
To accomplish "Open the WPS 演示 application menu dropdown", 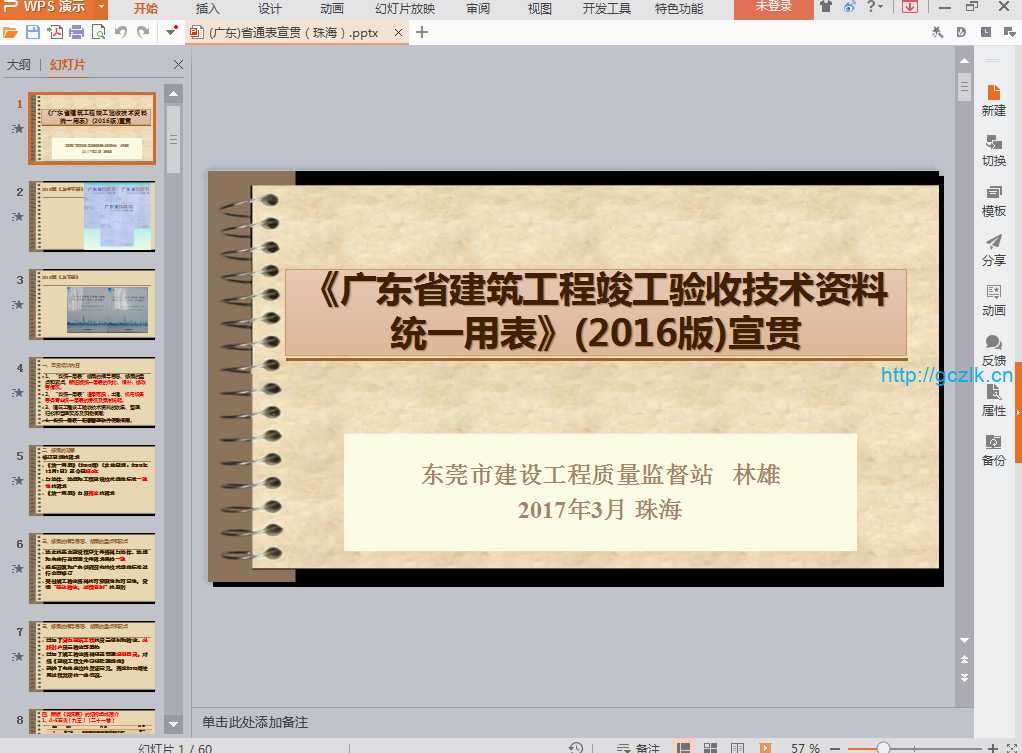I will (x=102, y=8).
